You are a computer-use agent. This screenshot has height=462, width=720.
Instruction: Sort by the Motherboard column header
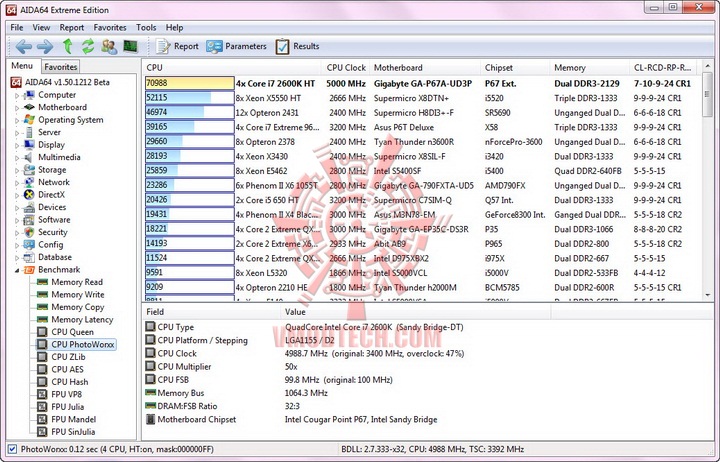425,68
